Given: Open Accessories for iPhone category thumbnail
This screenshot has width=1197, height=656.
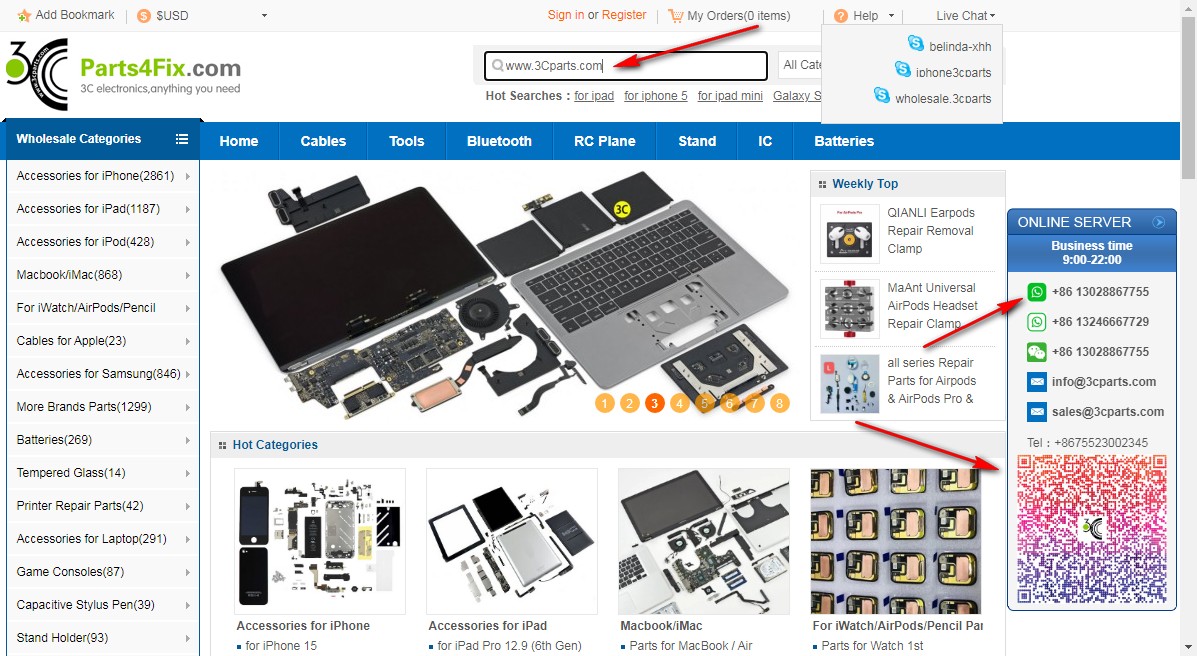Looking at the screenshot, I should pyautogui.click(x=320, y=541).
